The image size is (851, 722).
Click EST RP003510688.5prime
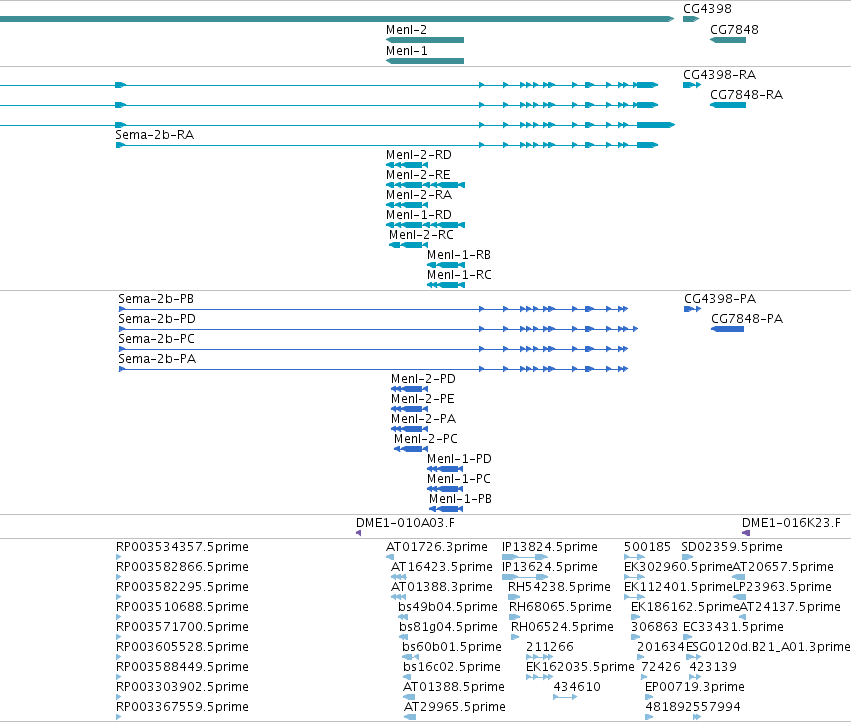[x=119, y=617]
